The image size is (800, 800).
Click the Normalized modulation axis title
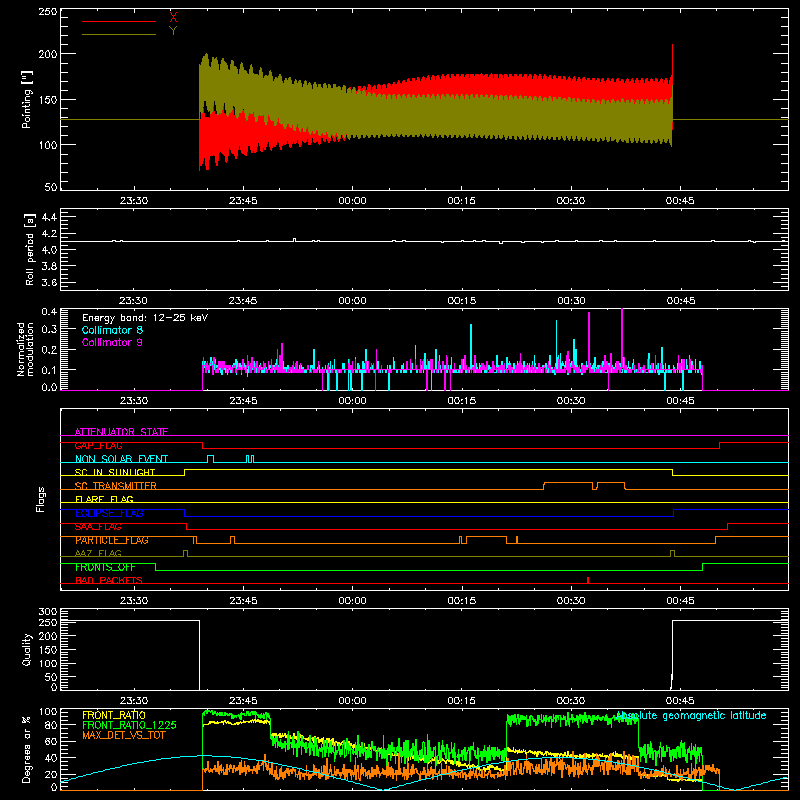(x=24, y=349)
